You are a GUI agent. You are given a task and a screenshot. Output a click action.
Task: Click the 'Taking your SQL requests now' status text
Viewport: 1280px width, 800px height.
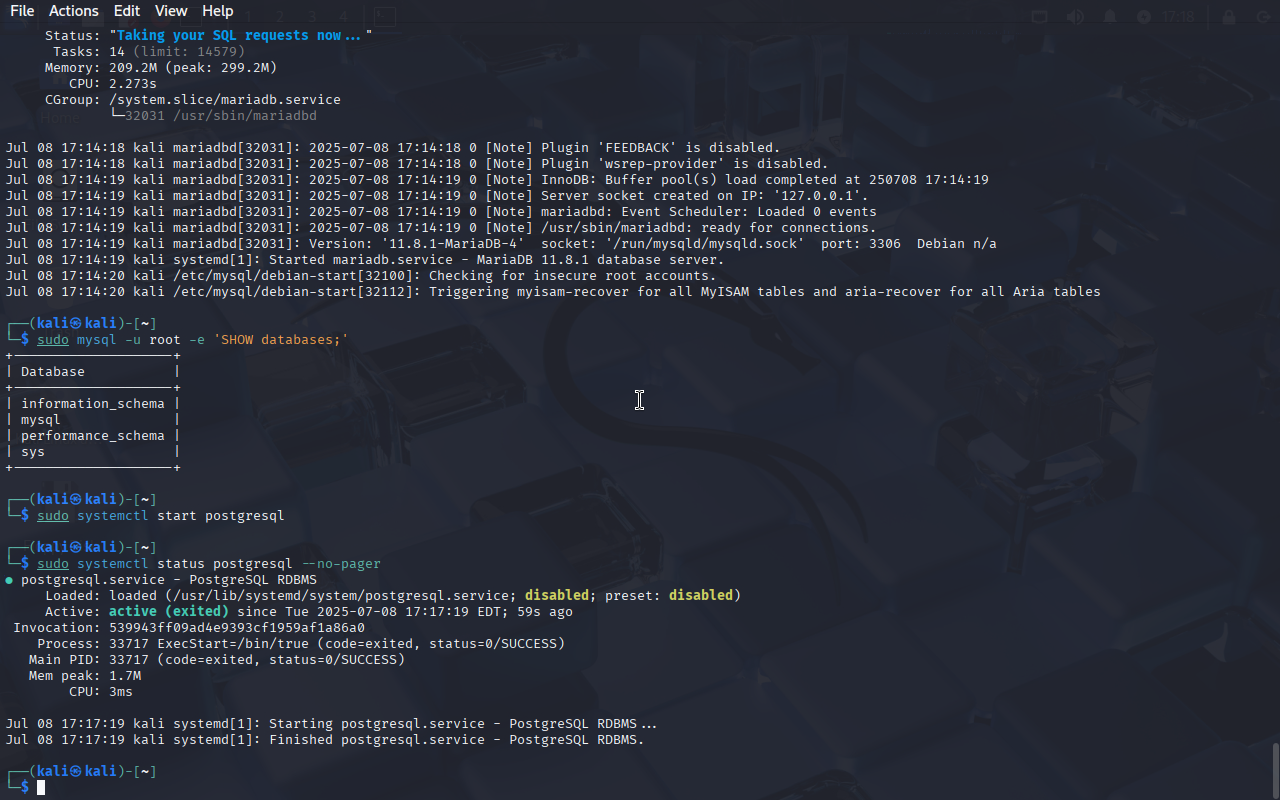tap(241, 35)
